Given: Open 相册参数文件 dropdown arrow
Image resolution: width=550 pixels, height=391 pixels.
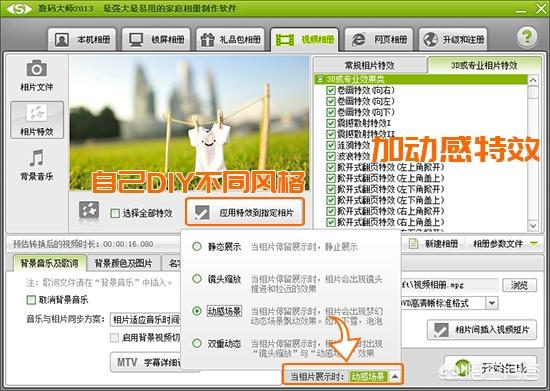Looking at the screenshot, I should click(534, 243).
